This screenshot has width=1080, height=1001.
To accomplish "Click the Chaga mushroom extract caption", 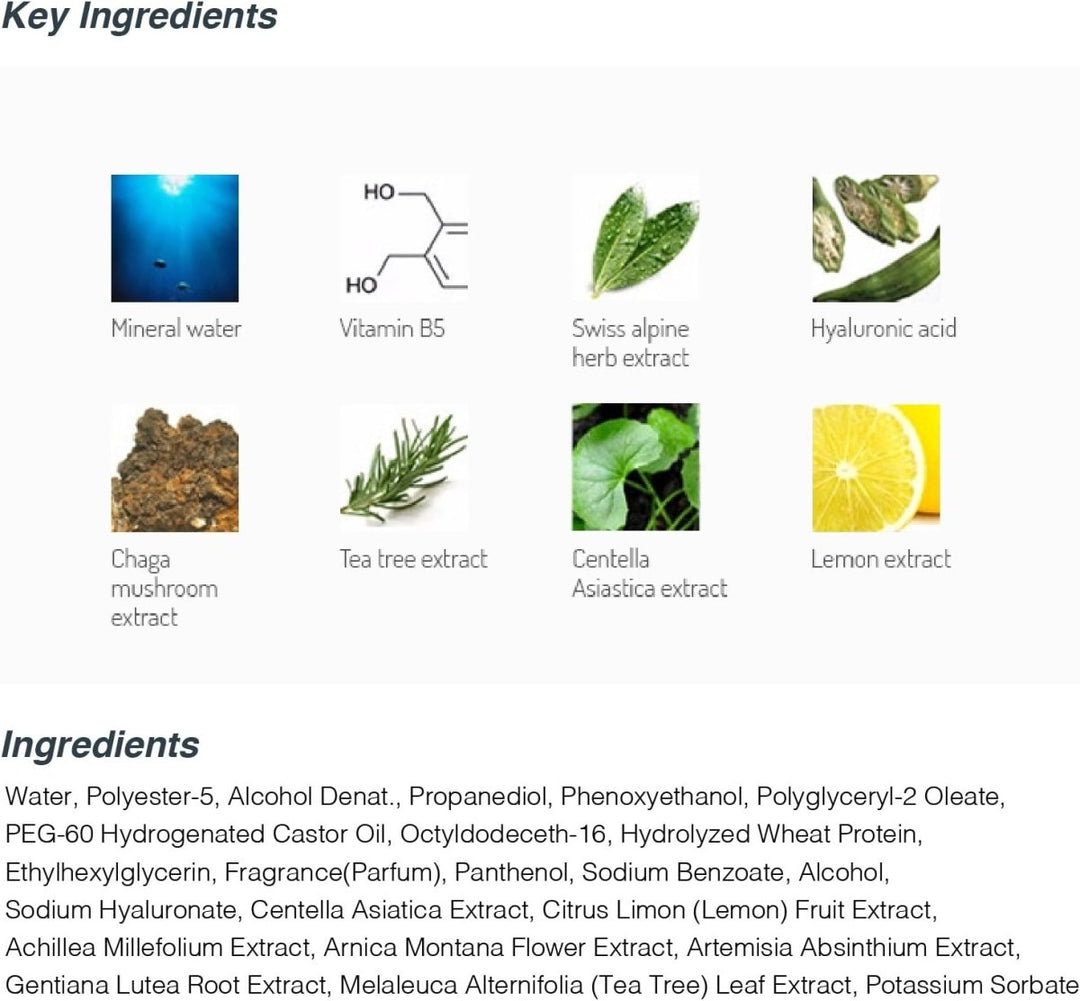I will (164, 588).
